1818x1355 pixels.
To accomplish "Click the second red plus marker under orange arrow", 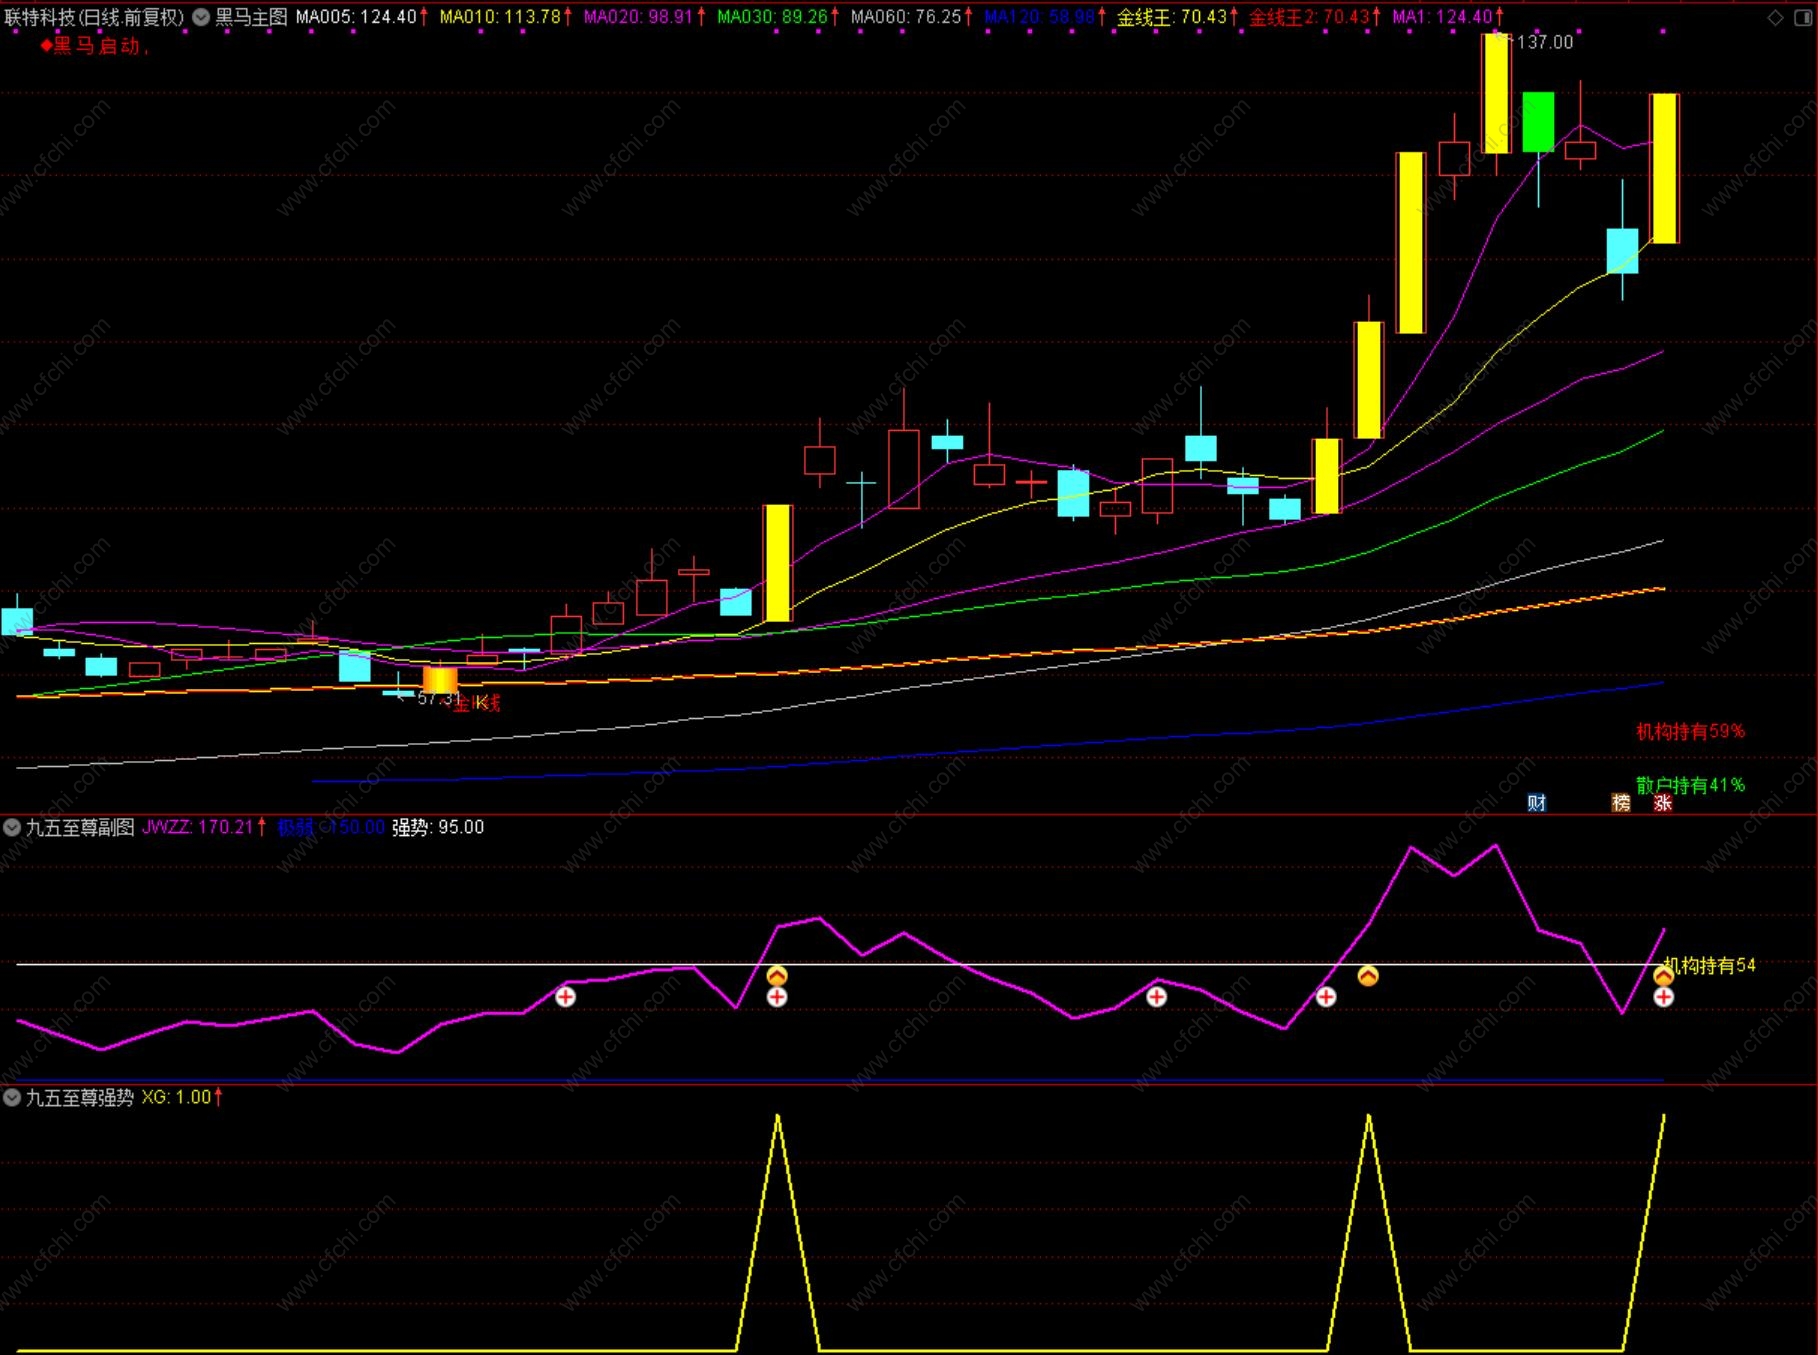I will 777,996.
